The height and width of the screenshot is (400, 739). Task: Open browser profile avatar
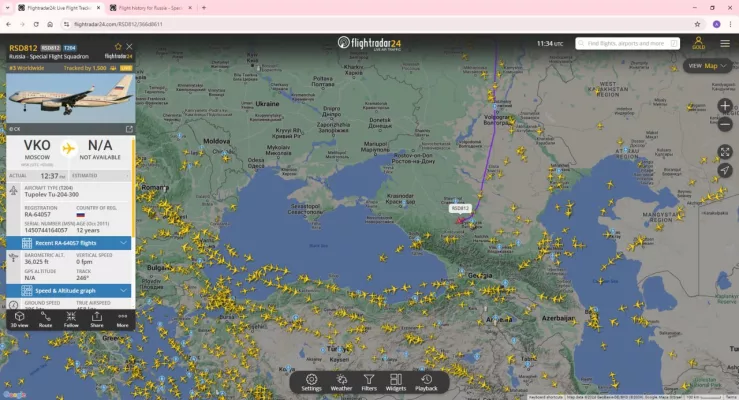coord(716,24)
